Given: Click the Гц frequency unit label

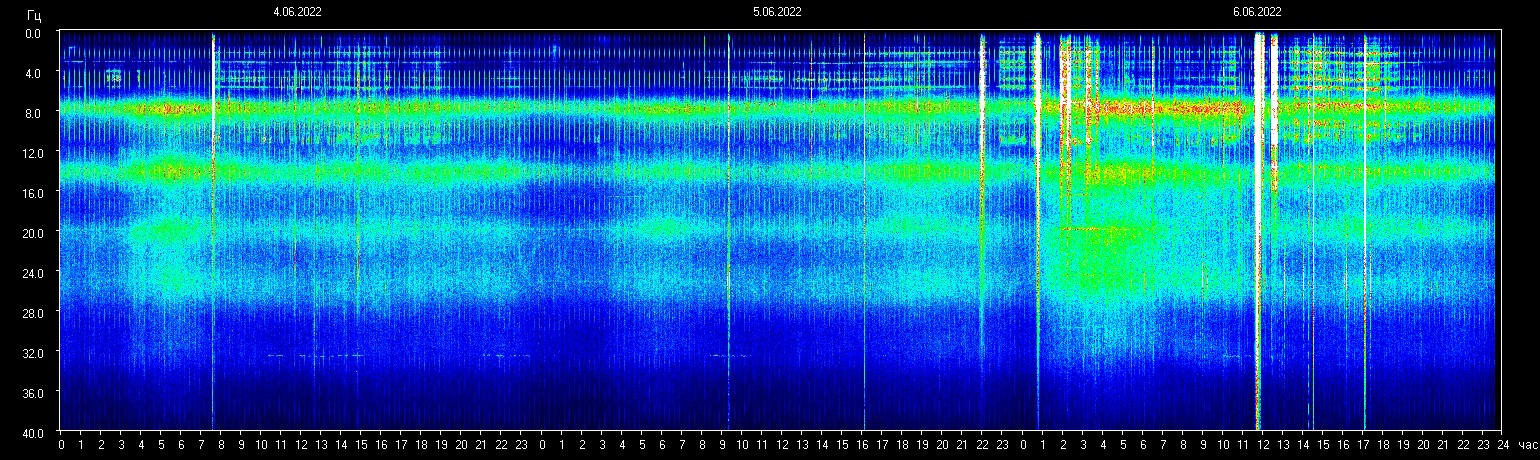Looking at the screenshot, I should (x=35, y=15).
